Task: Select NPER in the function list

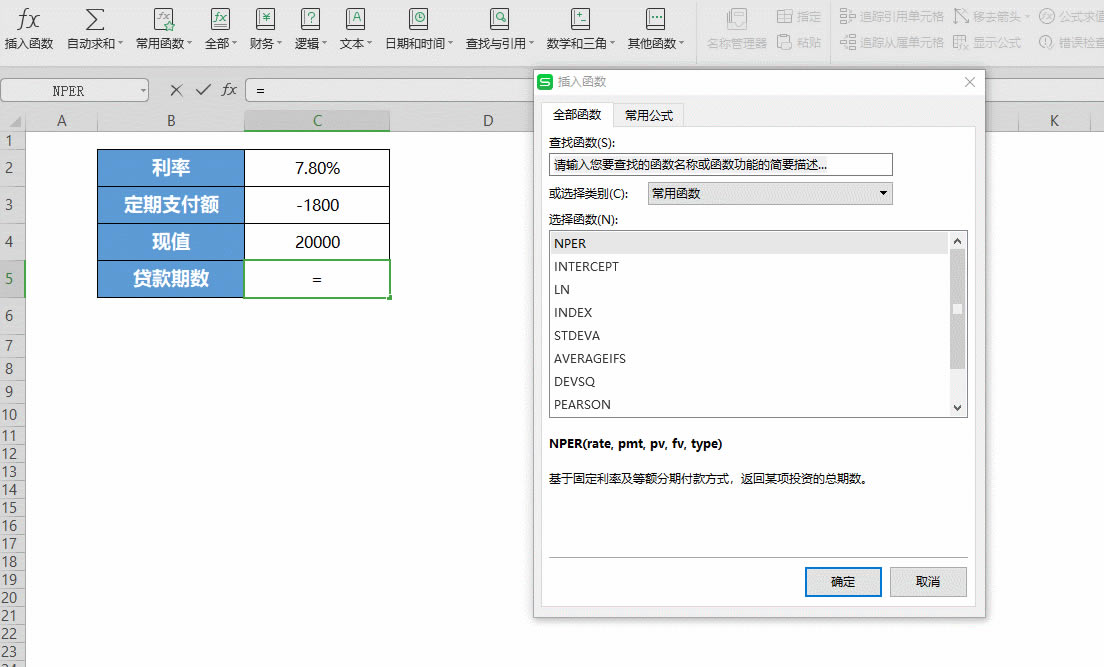Action: coord(748,243)
